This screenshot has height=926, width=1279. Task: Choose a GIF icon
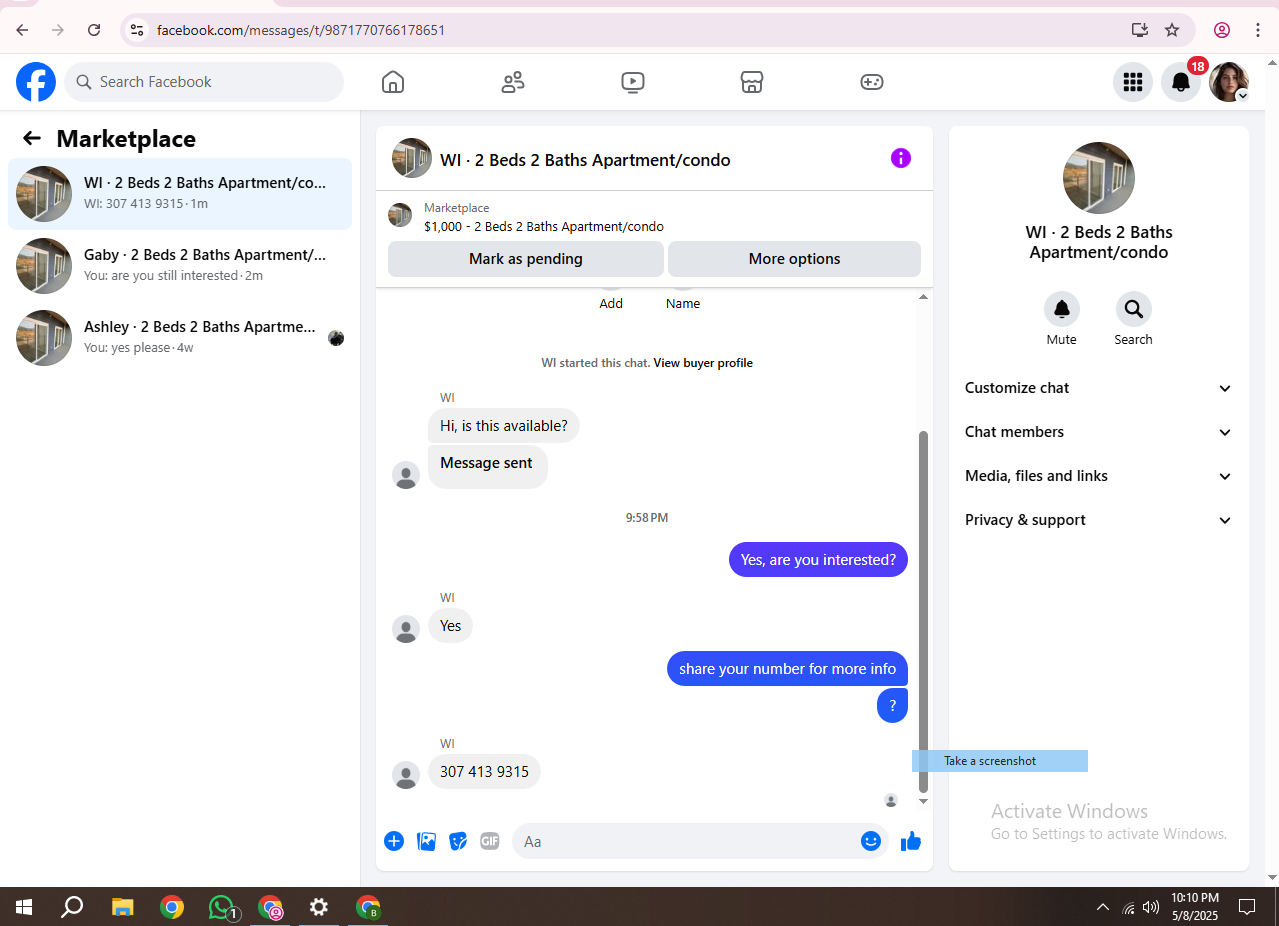point(490,841)
